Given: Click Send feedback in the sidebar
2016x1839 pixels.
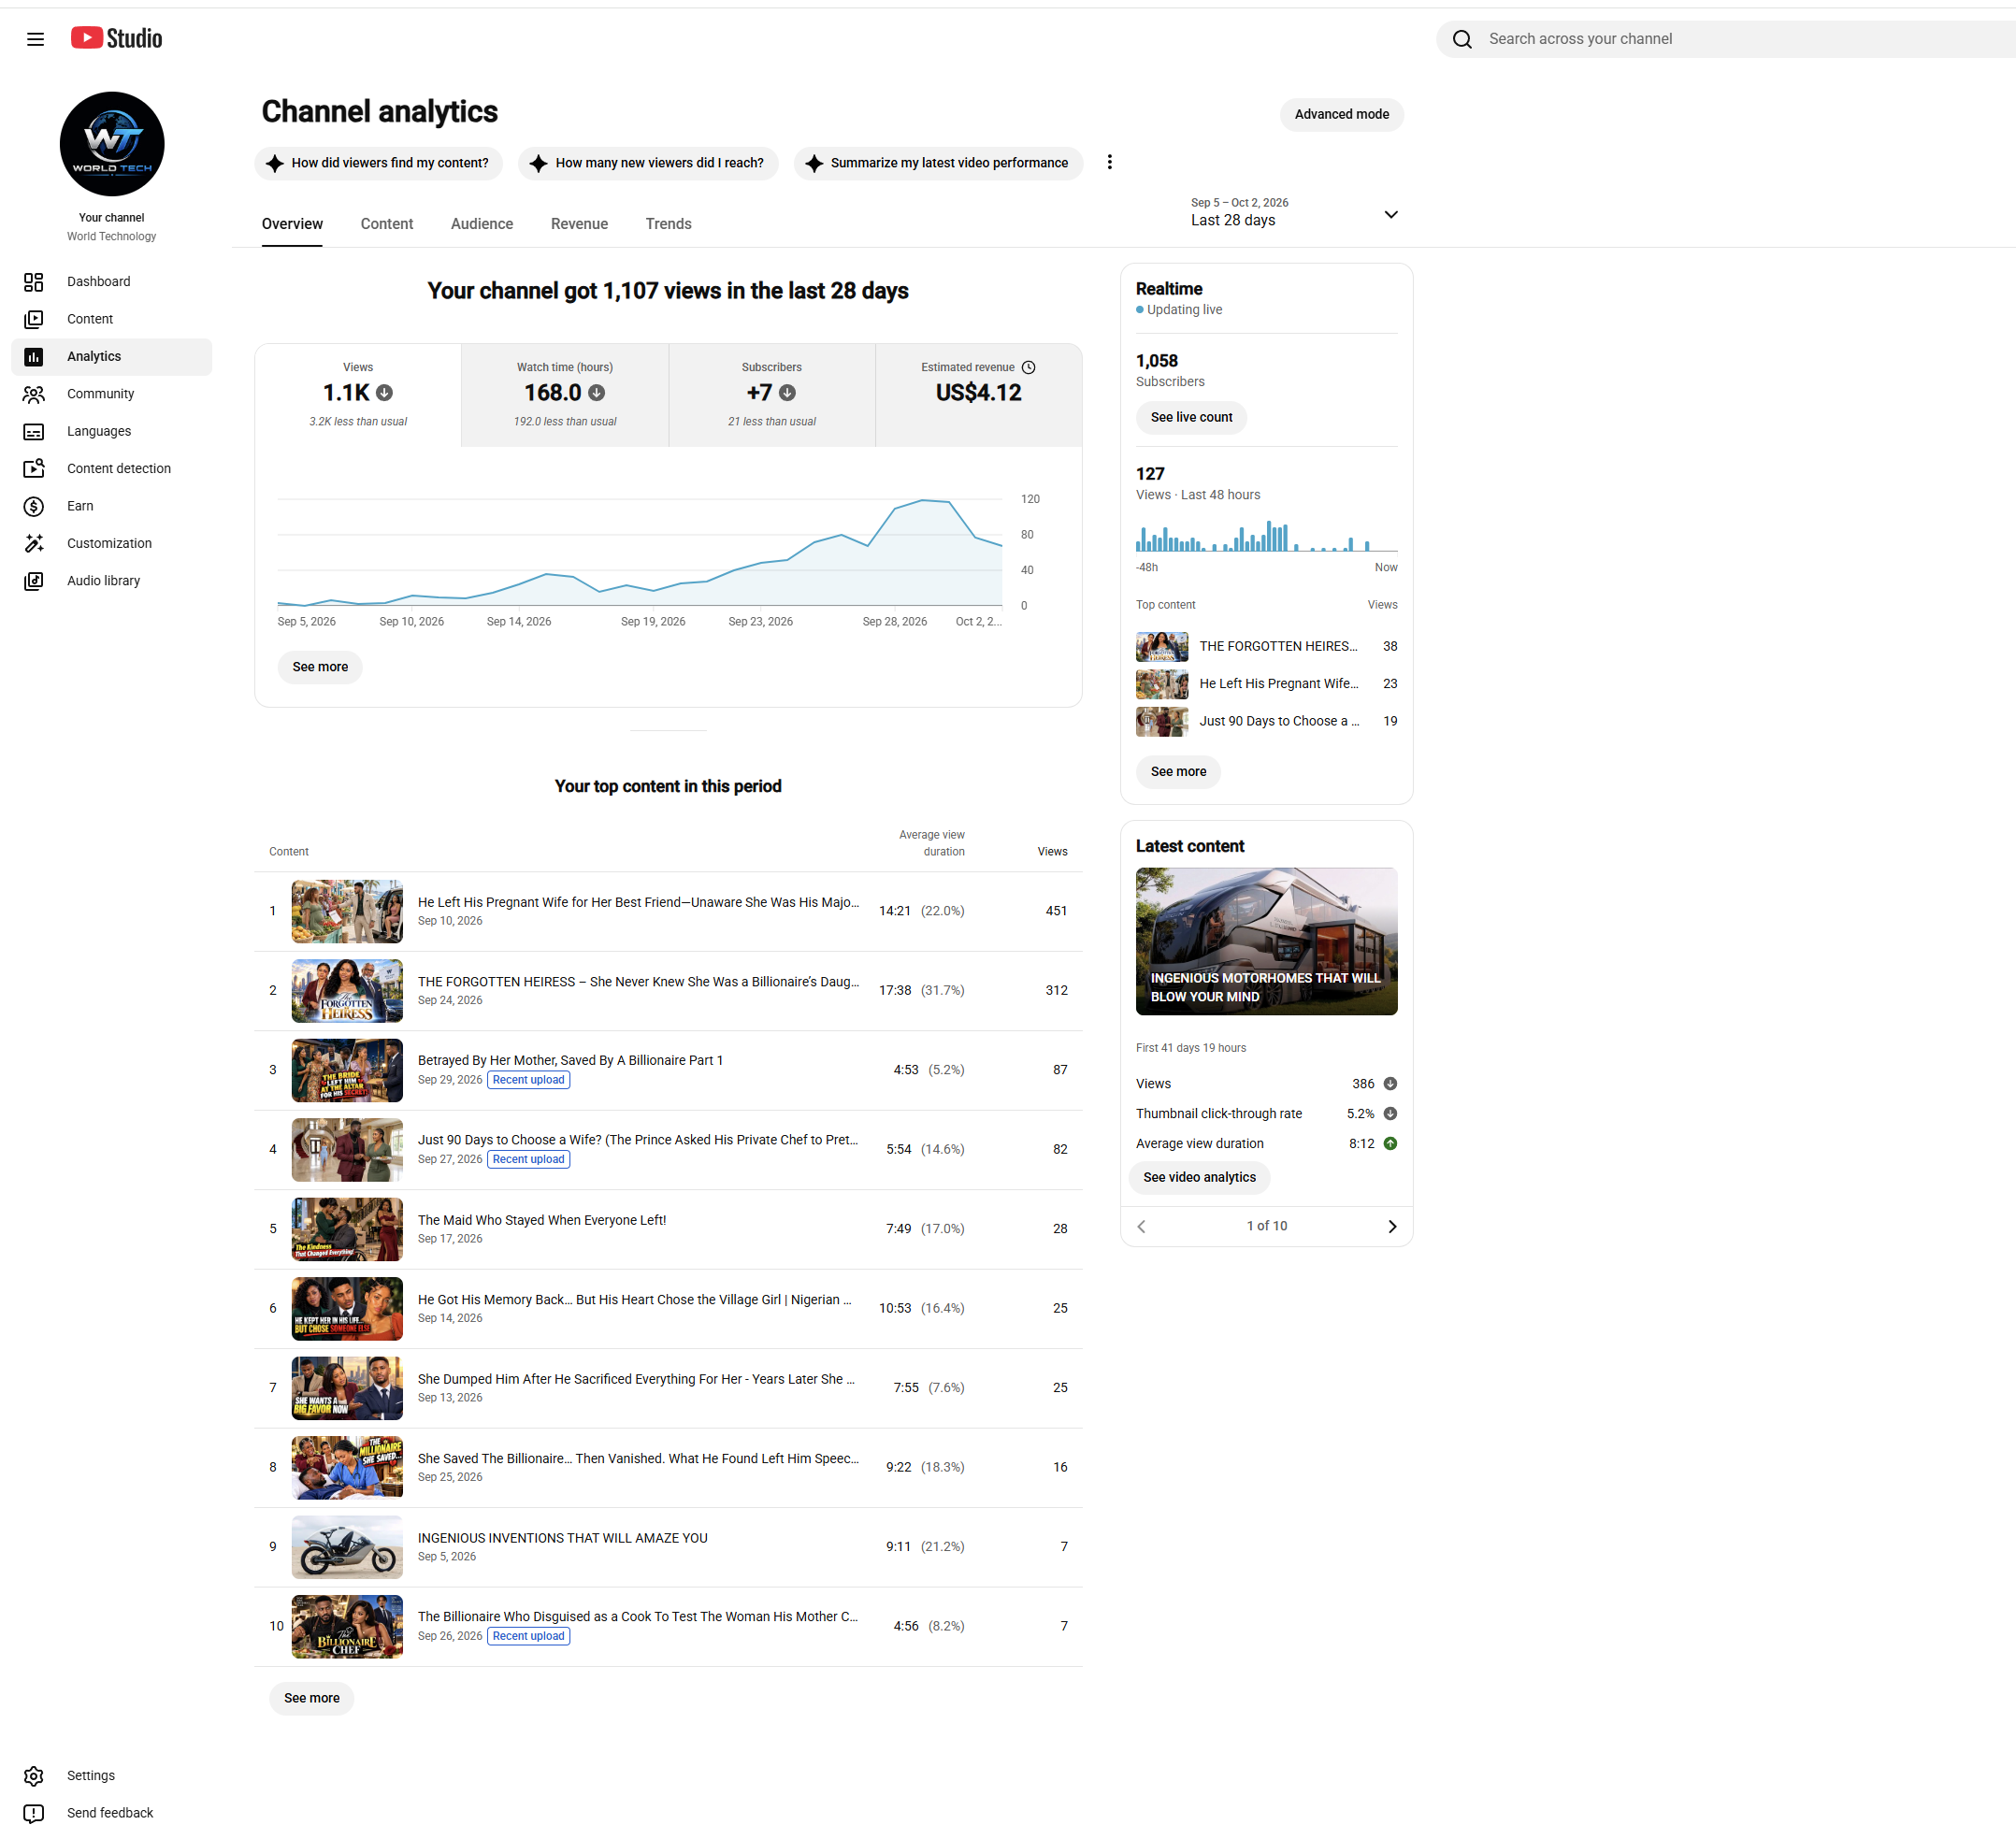Looking at the screenshot, I should (x=111, y=1813).
